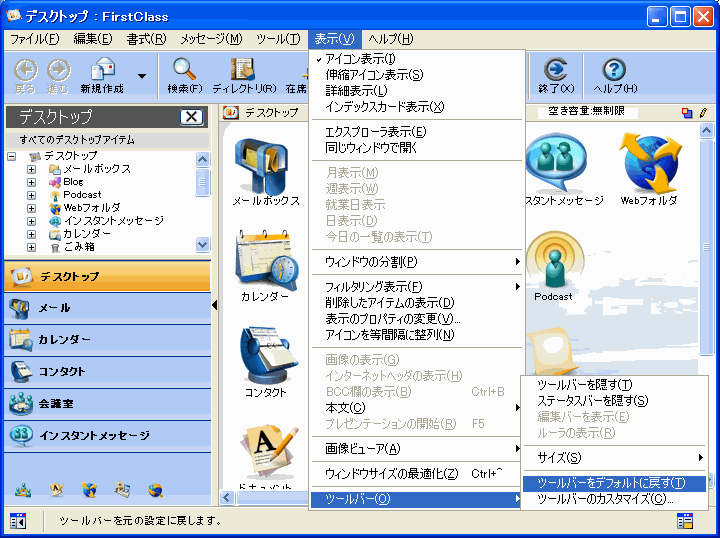Image resolution: width=720 pixels, height=538 pixels.
Task: Open the Podcast desktop icon
Action: (x=553, y=267)
